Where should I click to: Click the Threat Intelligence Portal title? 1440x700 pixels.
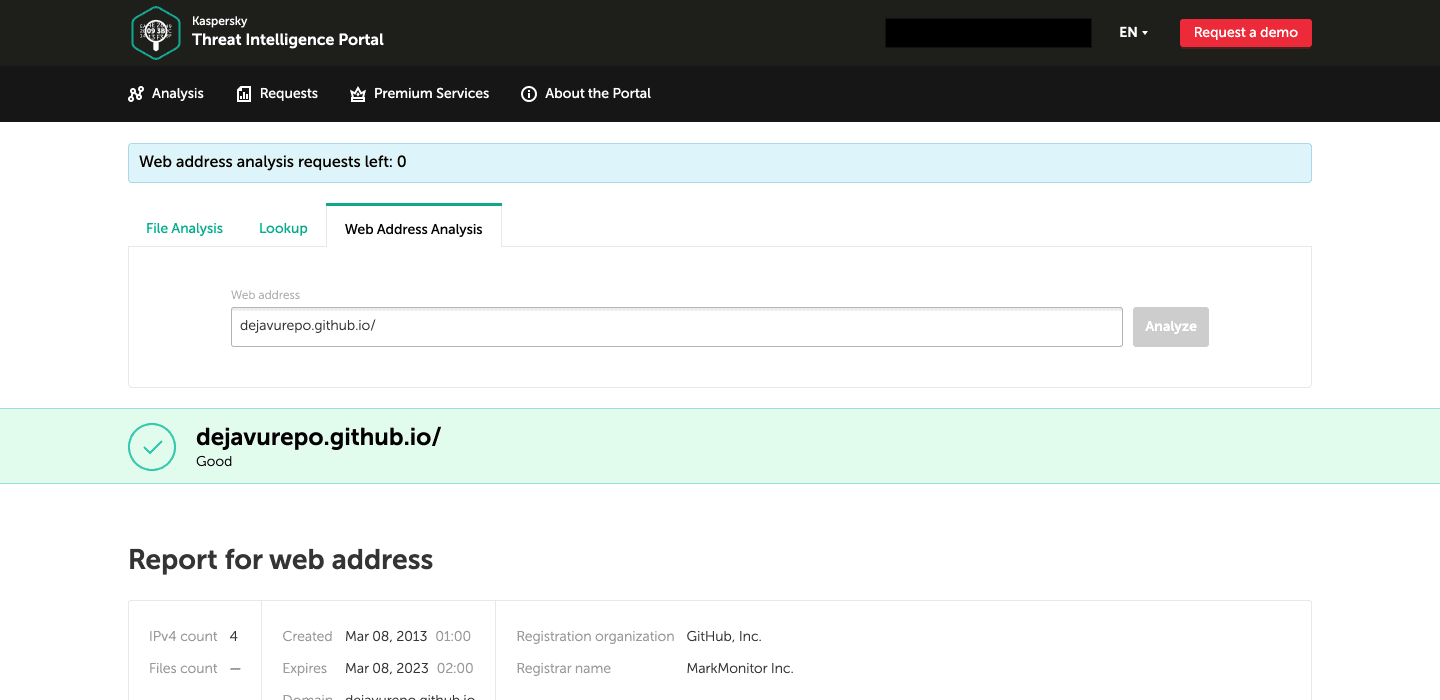click(288, 40)
